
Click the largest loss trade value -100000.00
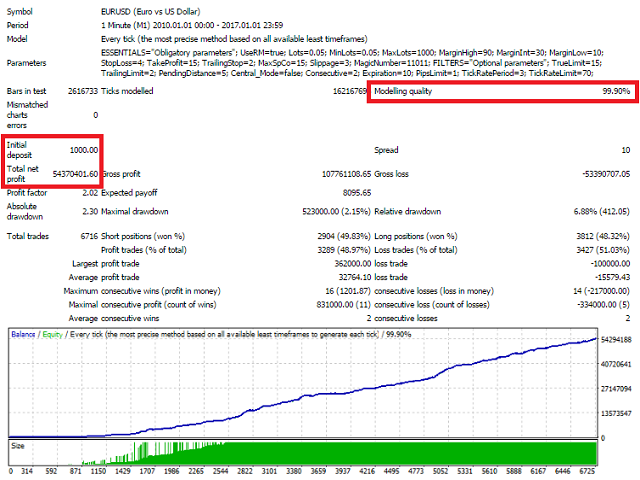tap(610, 264)
